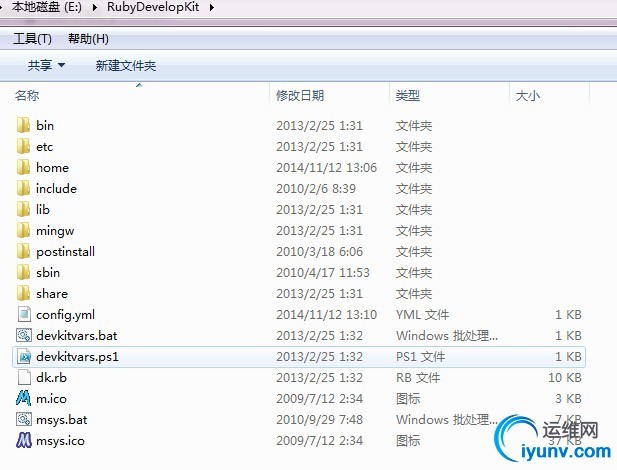Select the file name share
This screenshot has width=617, height=470.
pos(52,294)
